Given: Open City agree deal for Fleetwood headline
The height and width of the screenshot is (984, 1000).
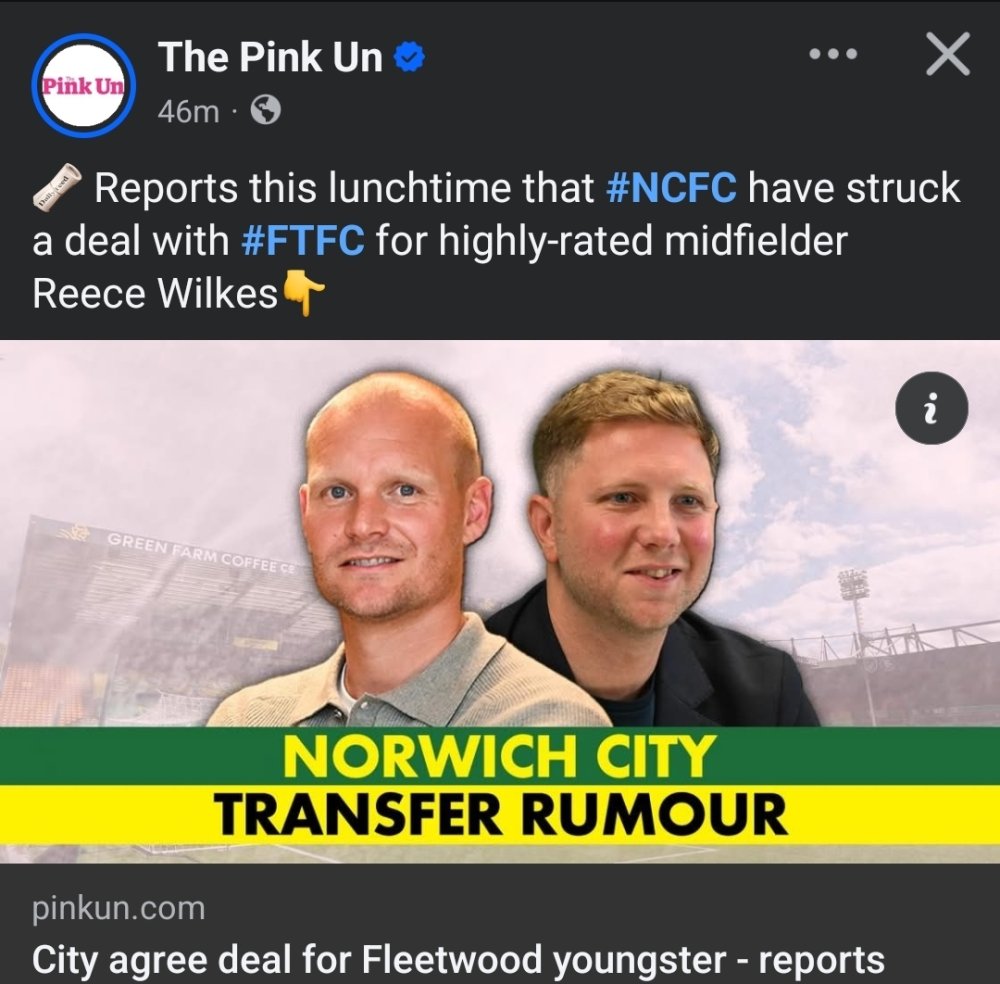Looking at the screenshot, I should pos(458,960).
